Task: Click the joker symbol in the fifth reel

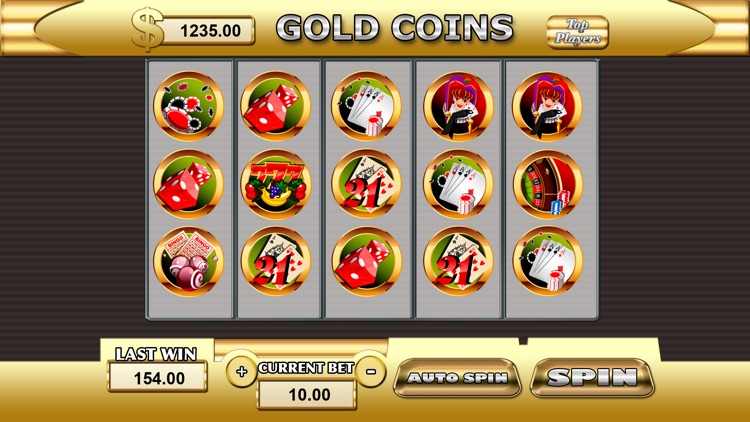Action: pos(548,106)
